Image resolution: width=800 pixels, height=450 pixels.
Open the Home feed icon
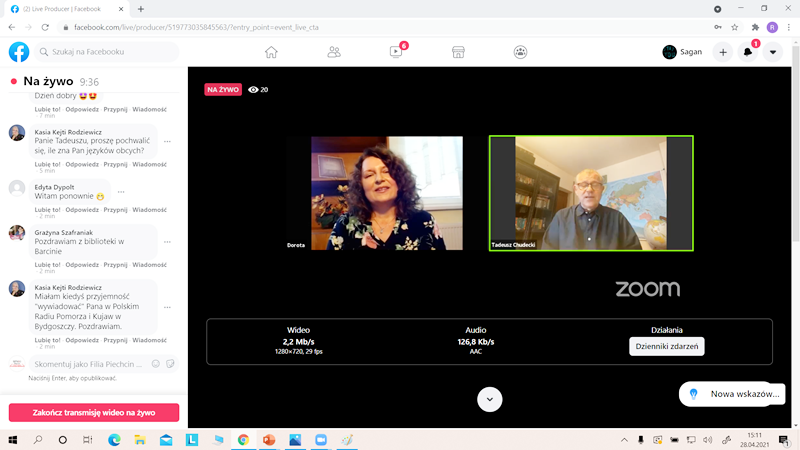click(271, 52)
